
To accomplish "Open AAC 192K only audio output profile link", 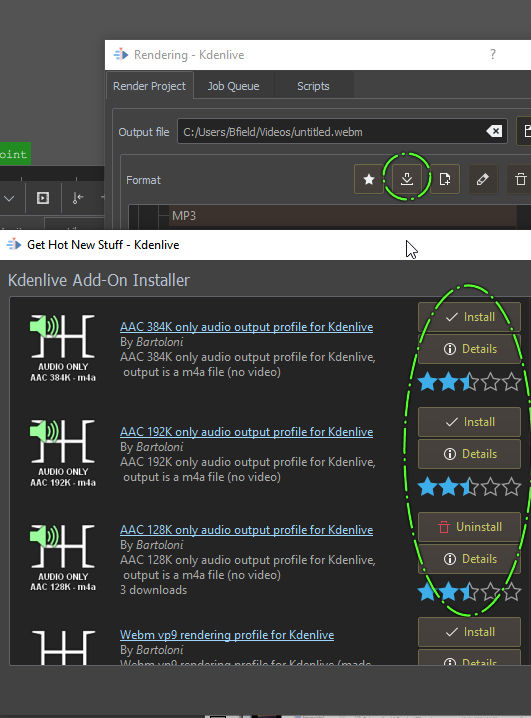I will [x=246, y=432].
